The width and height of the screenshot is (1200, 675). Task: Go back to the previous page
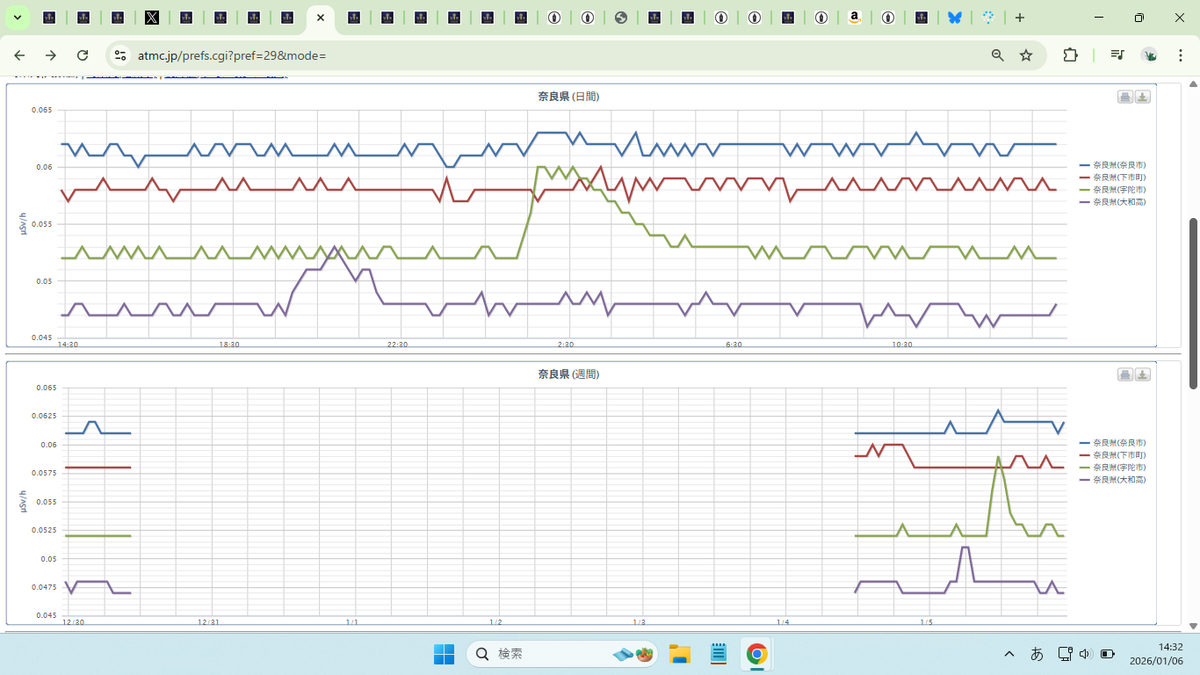pyautogui.click(x=19, y=55)
